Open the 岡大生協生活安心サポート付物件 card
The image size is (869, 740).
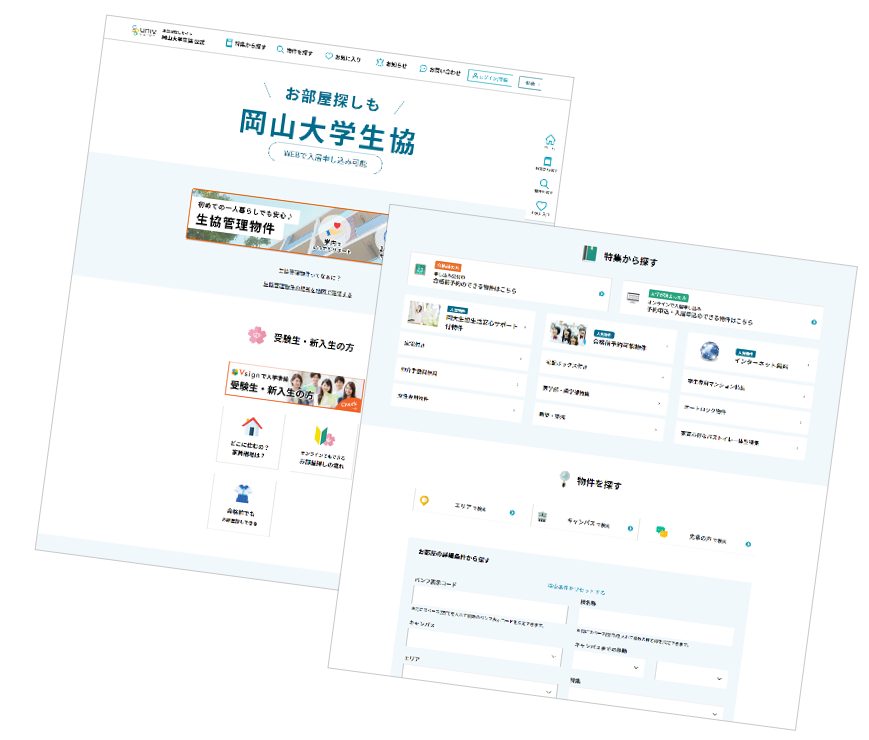coord(468,319)
